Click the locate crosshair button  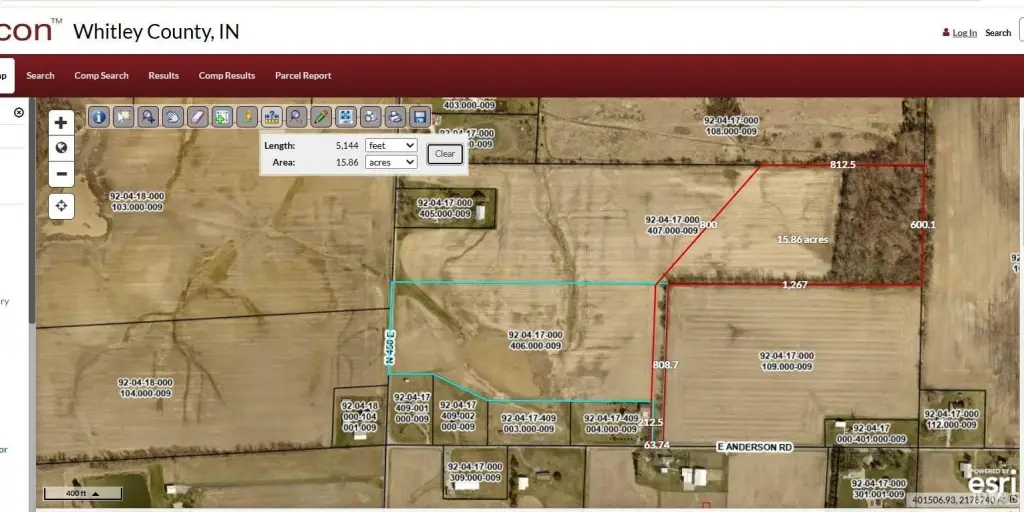click(x=61, y=206)
